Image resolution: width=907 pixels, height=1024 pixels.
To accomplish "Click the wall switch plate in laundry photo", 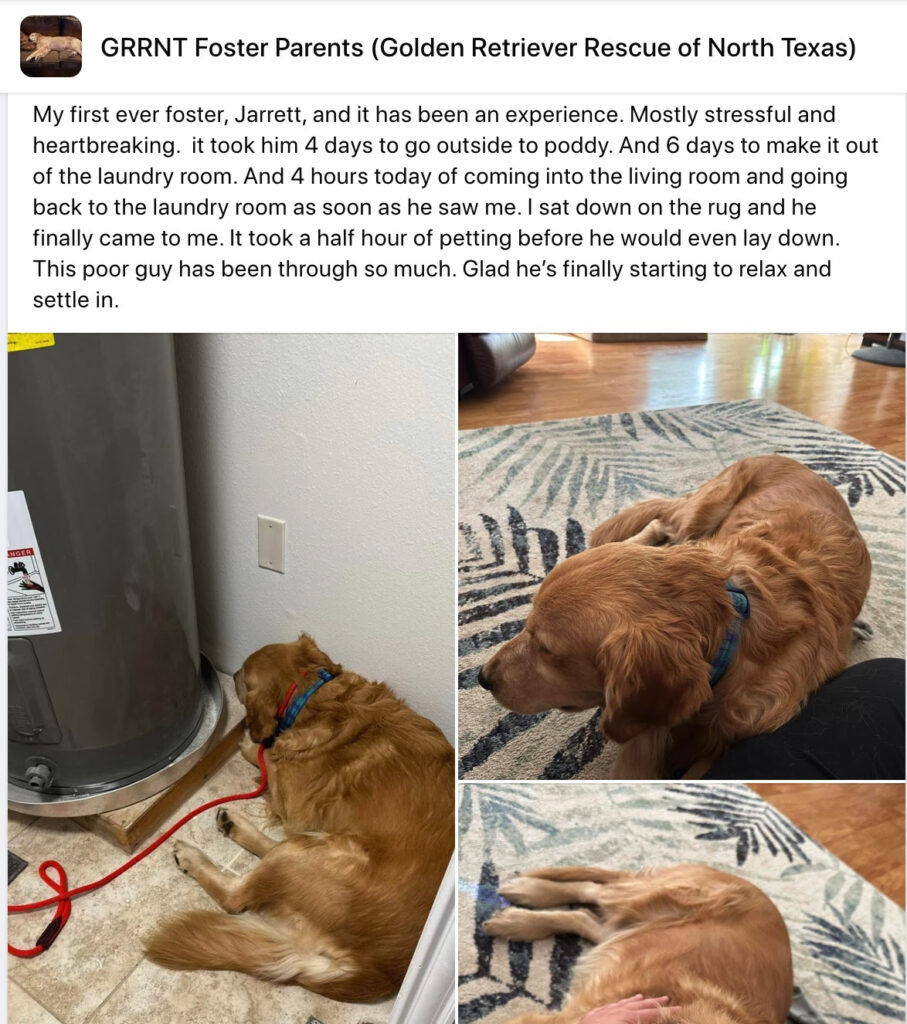I will pos(271,544).
